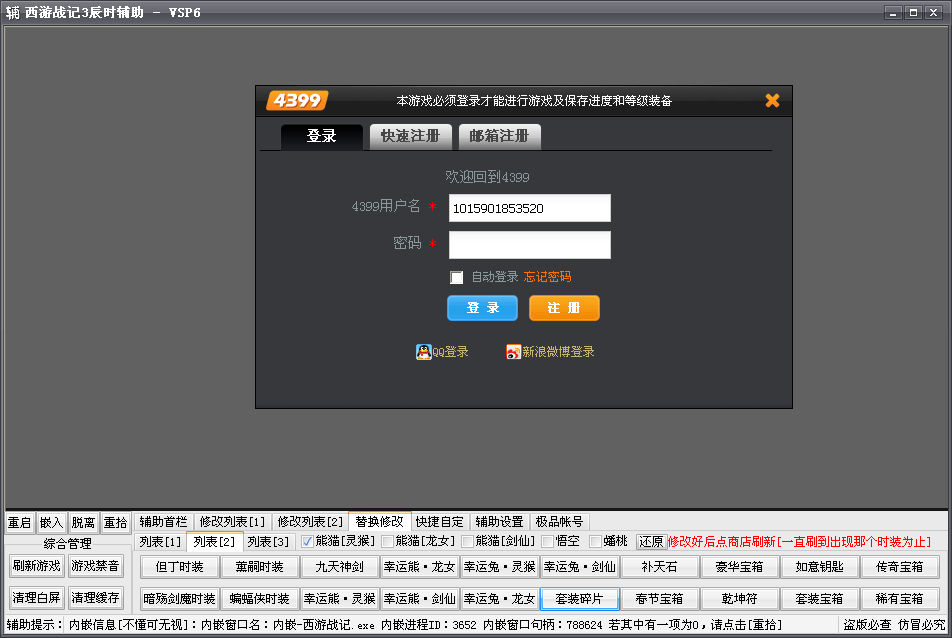Screen dimensions: 952x638
Task: Click the 补天石 button
Action: (659, 567)
